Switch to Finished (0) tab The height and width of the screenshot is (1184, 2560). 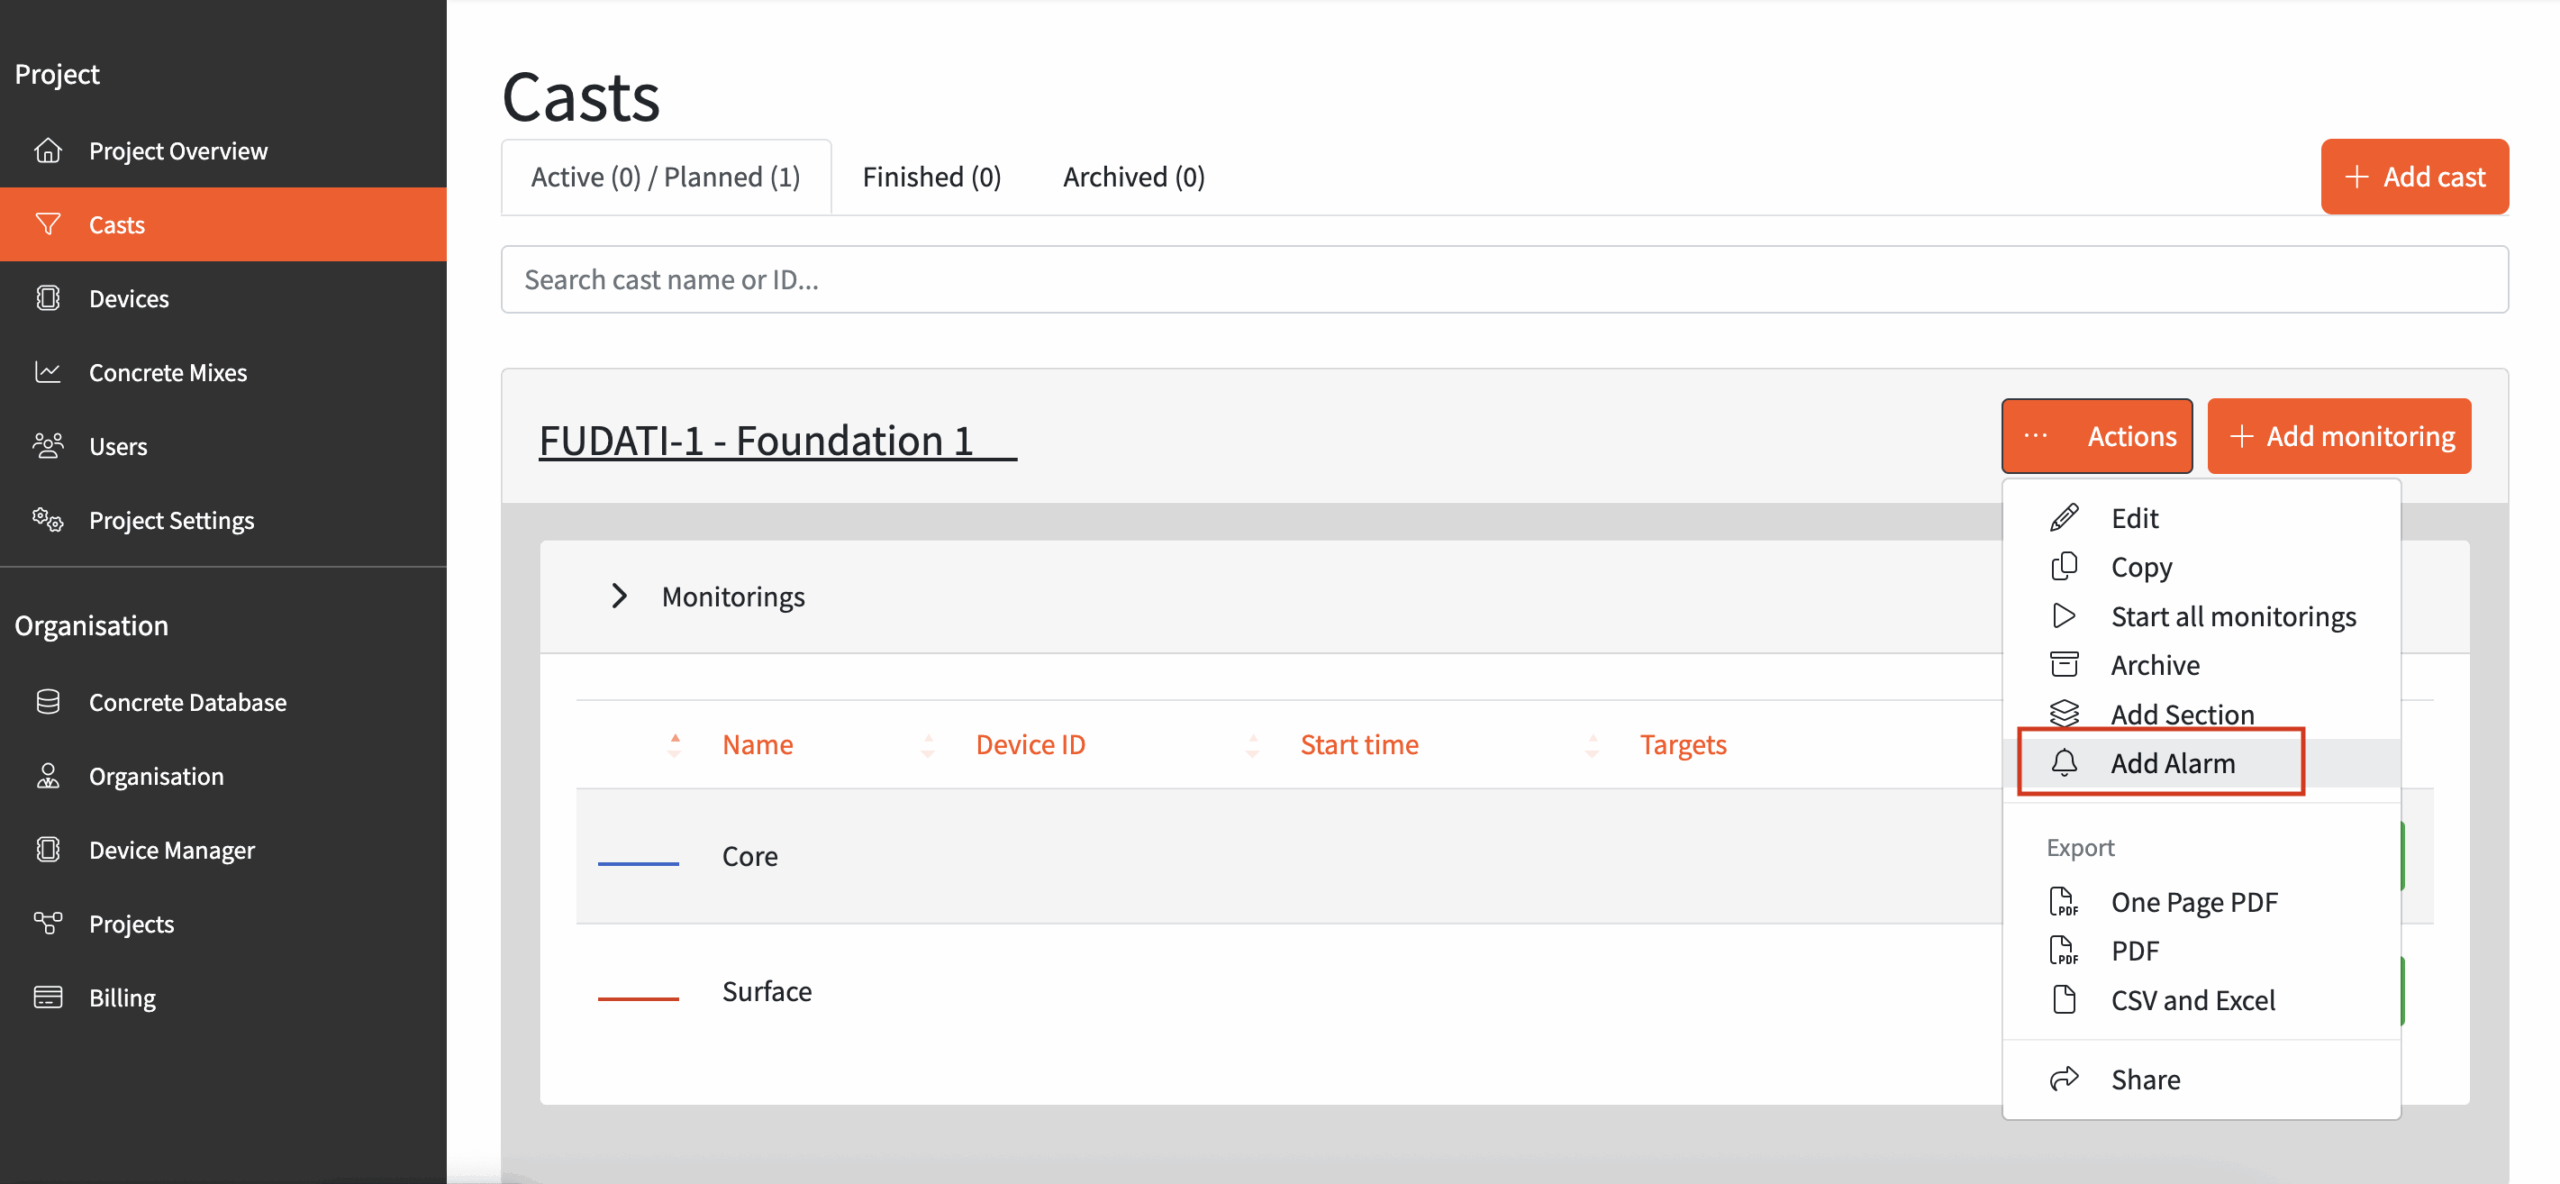point(931,177)
